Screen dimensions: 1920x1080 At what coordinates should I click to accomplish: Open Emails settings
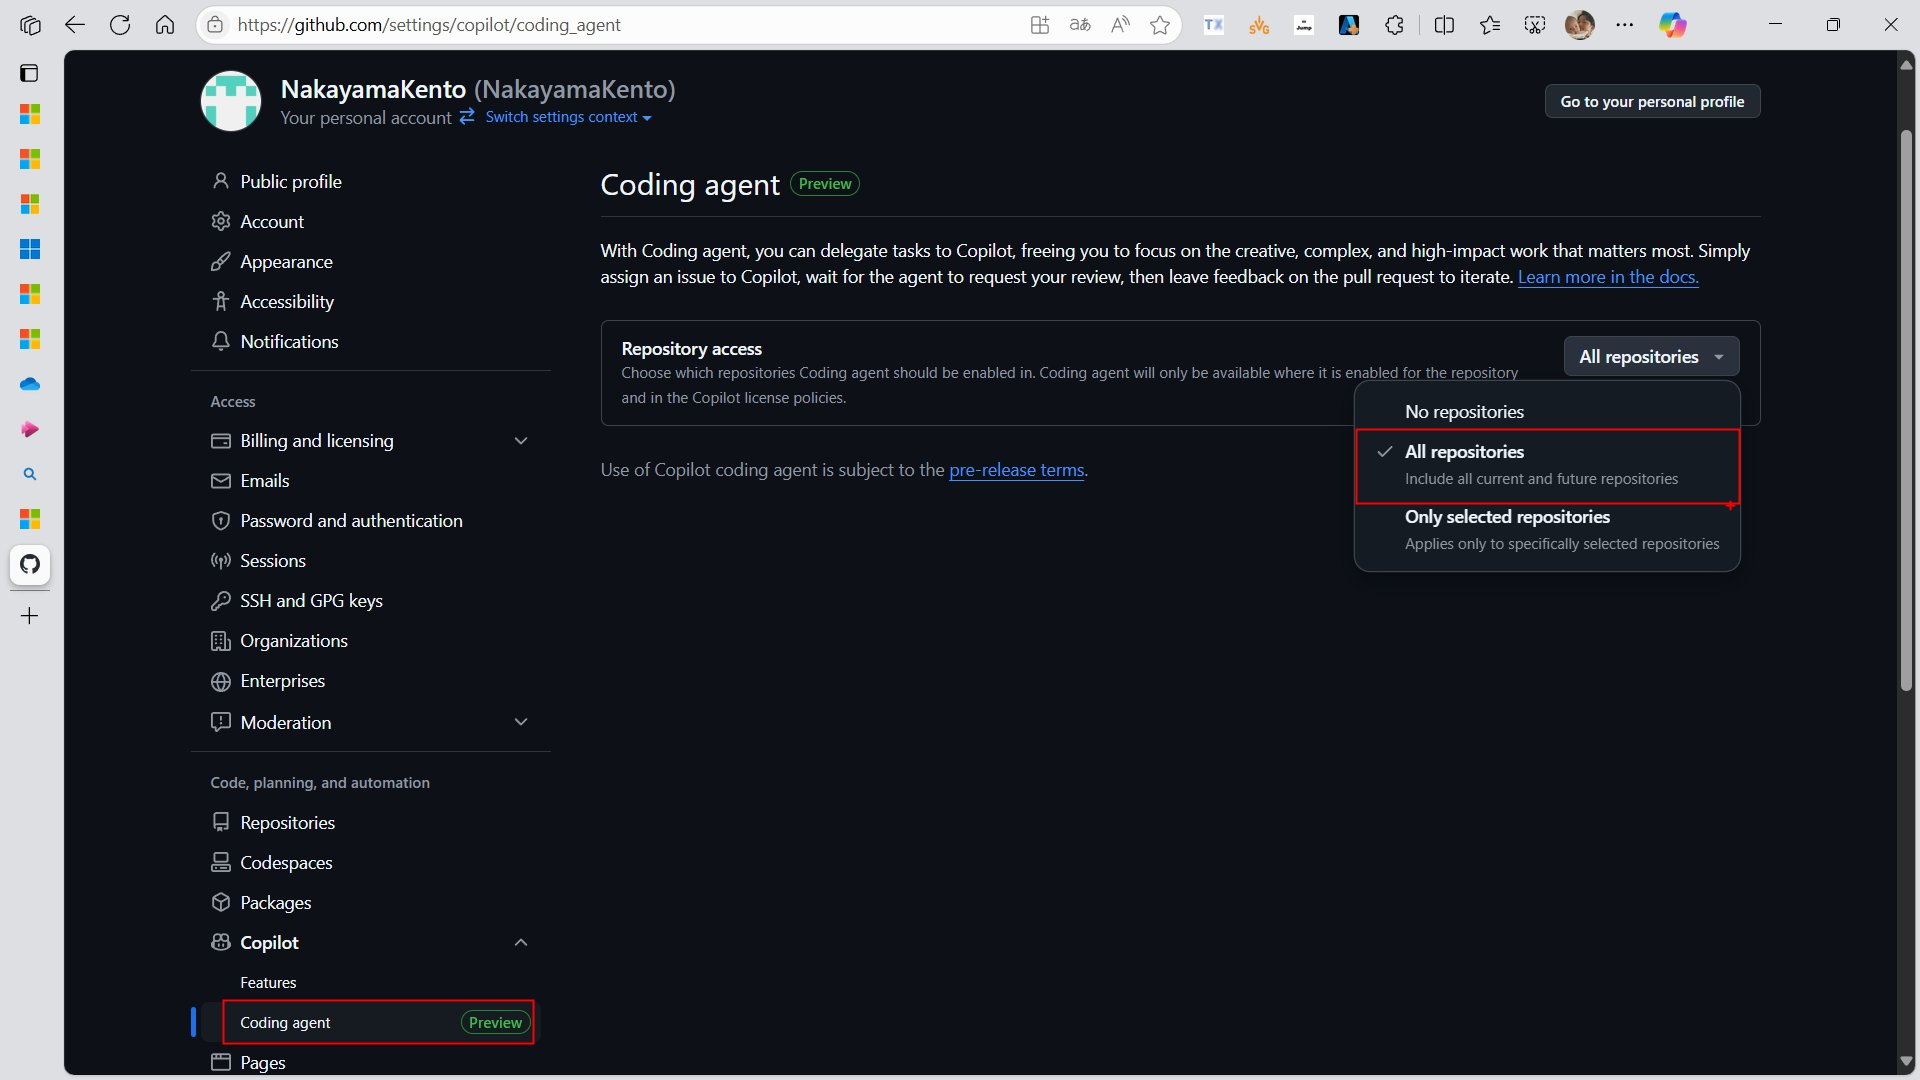(265, 481)
